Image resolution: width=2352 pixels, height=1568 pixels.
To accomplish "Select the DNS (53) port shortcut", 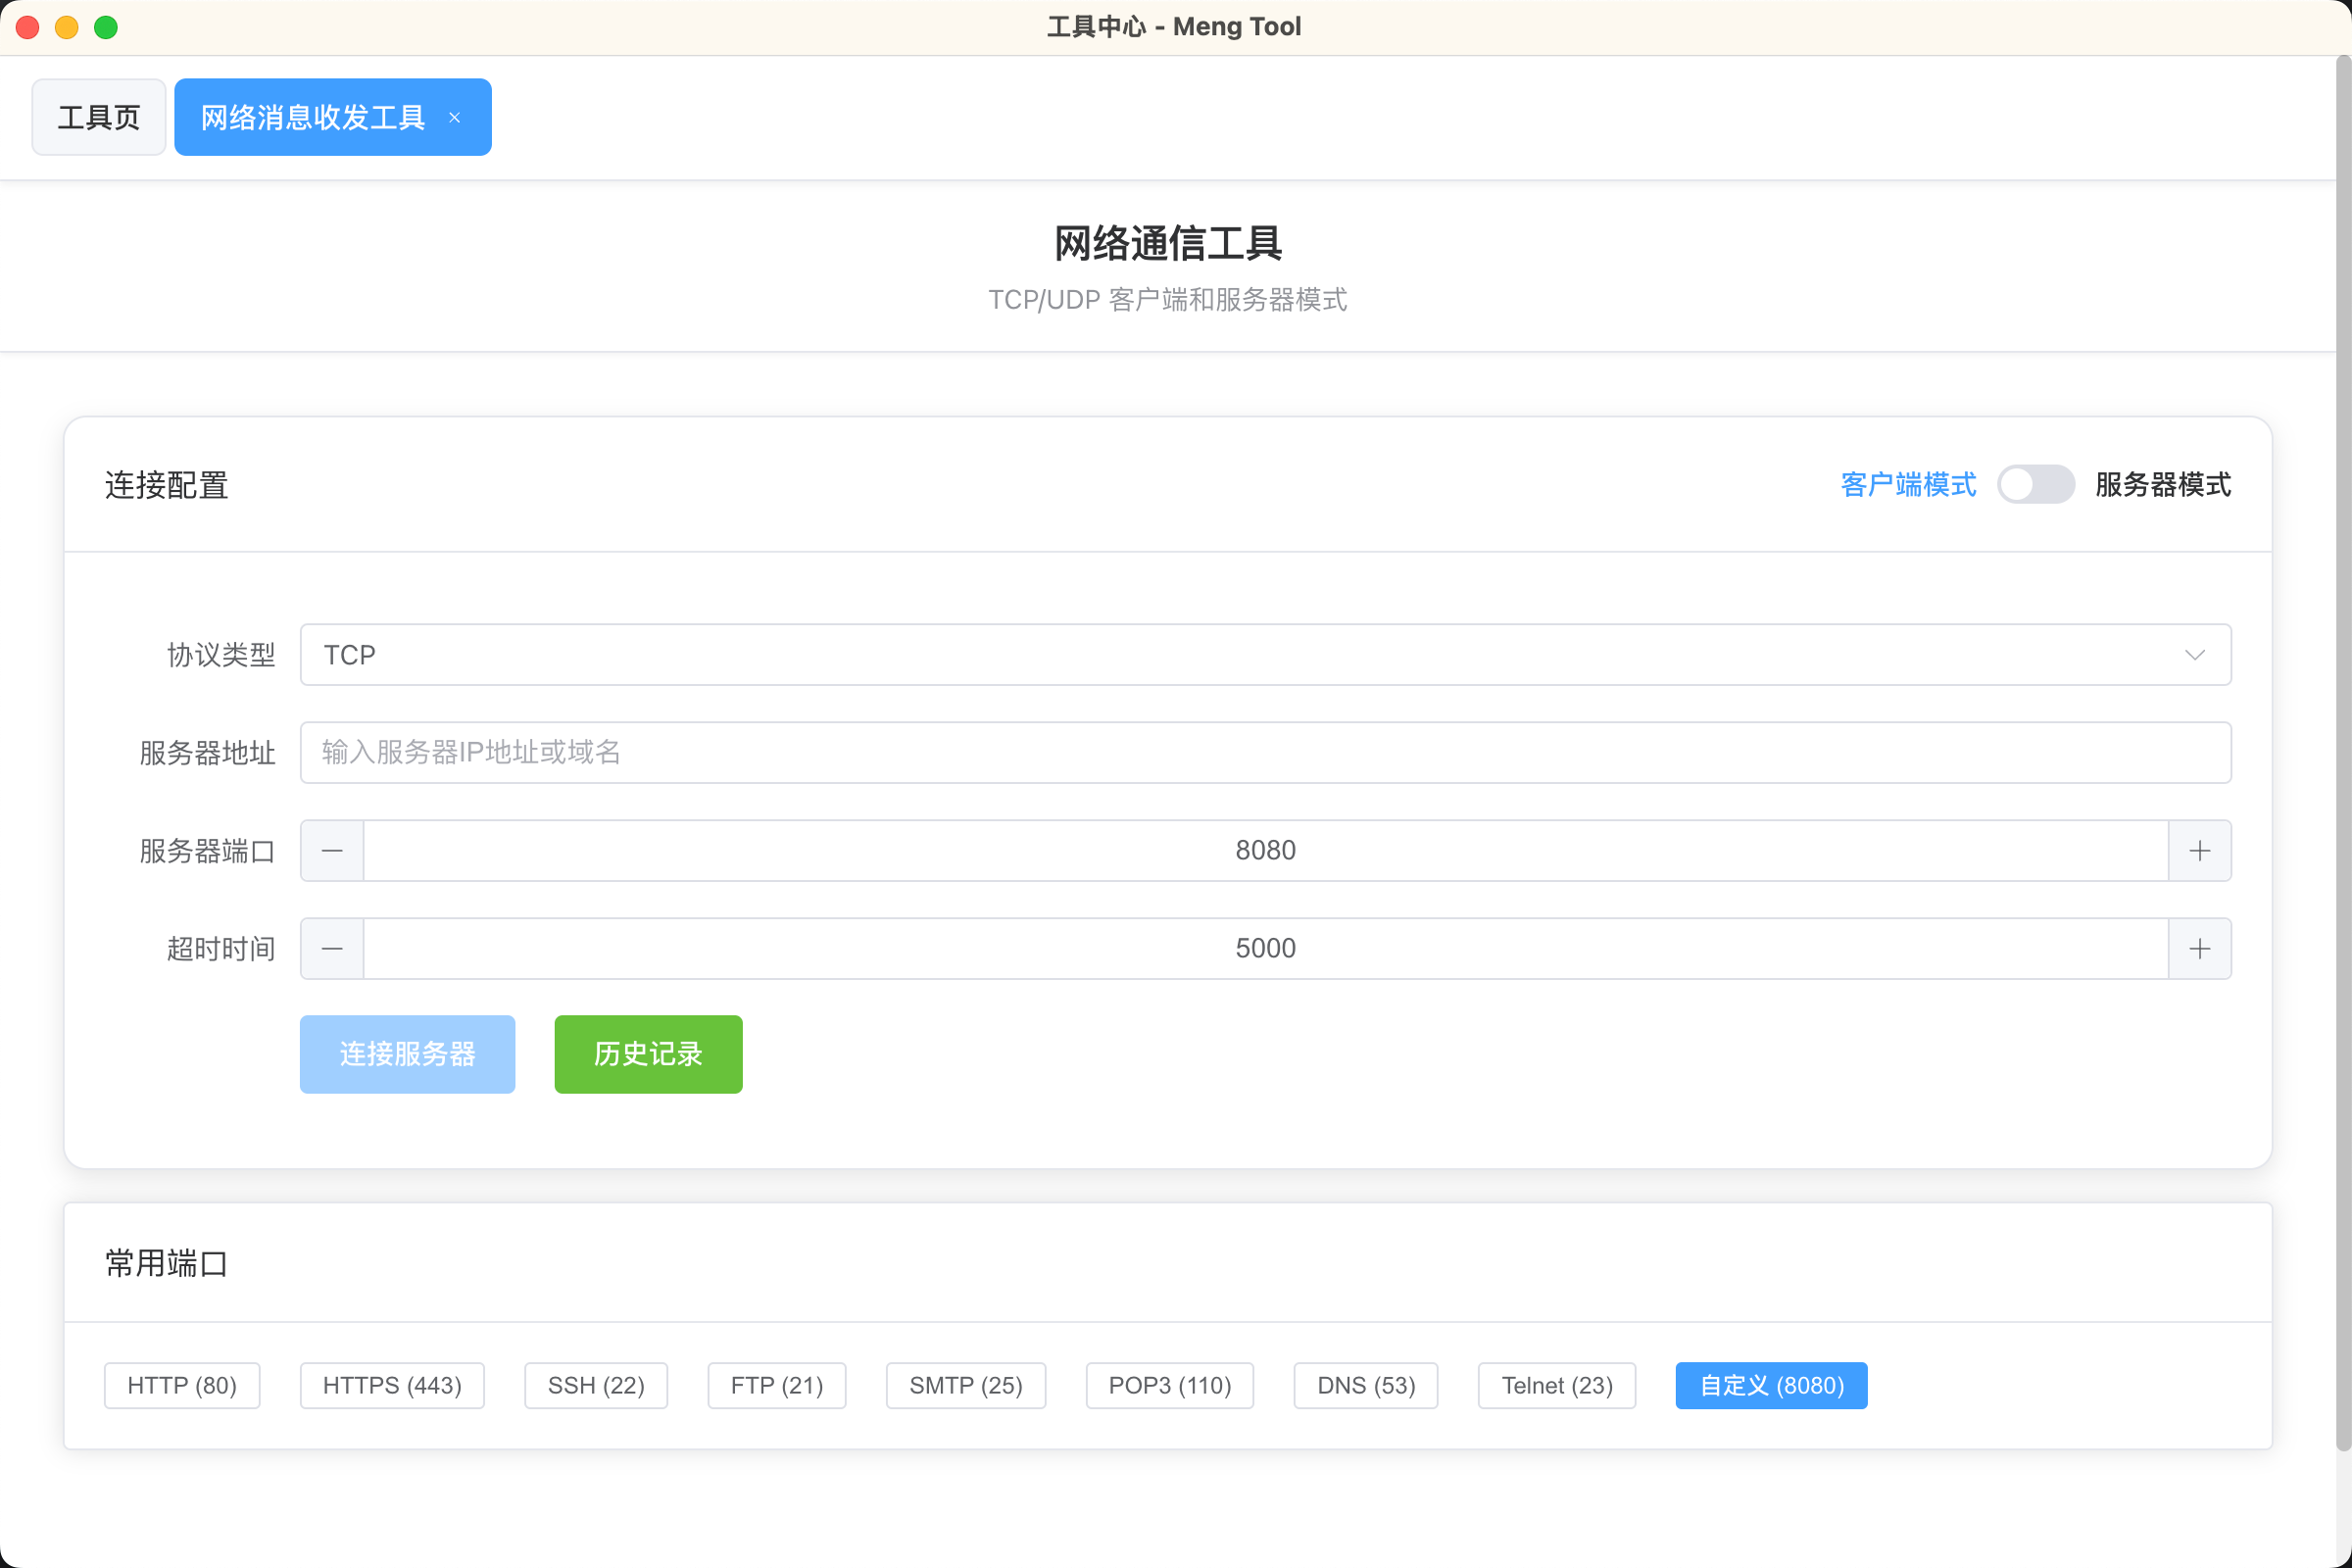I will (x=1365, y=1385).
